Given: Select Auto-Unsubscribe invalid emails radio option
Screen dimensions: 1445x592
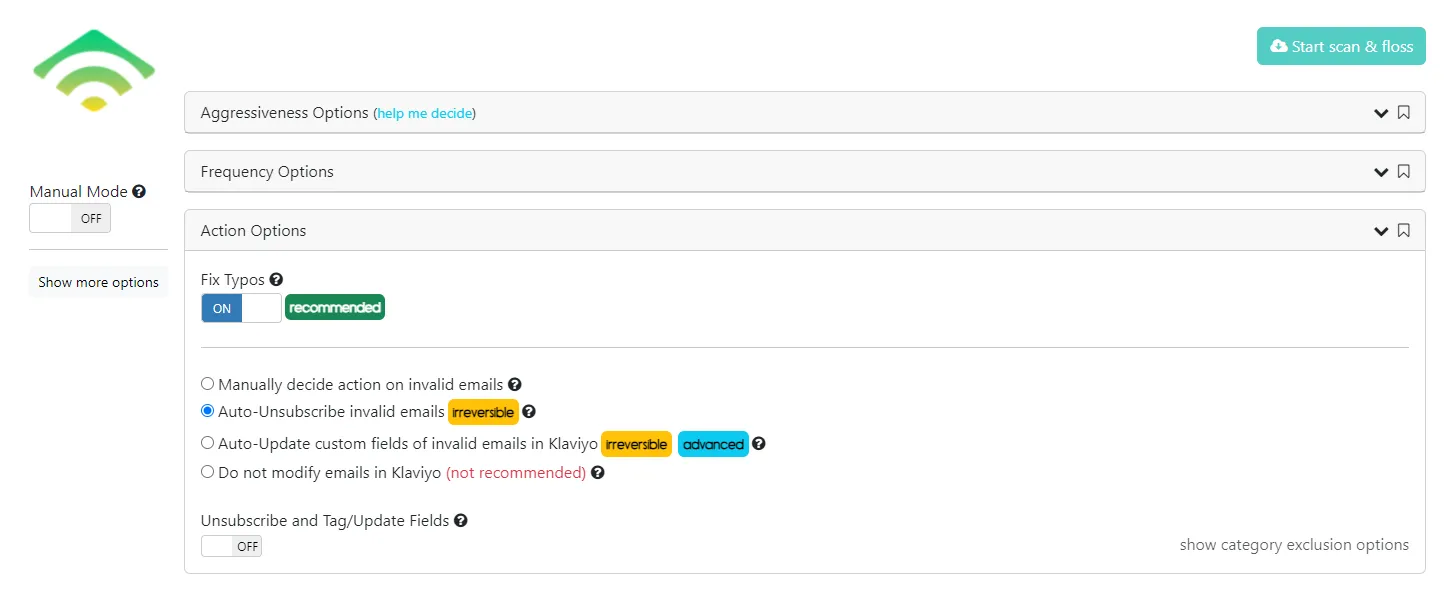Looking at the screenshot, I should tap(208, 411).
